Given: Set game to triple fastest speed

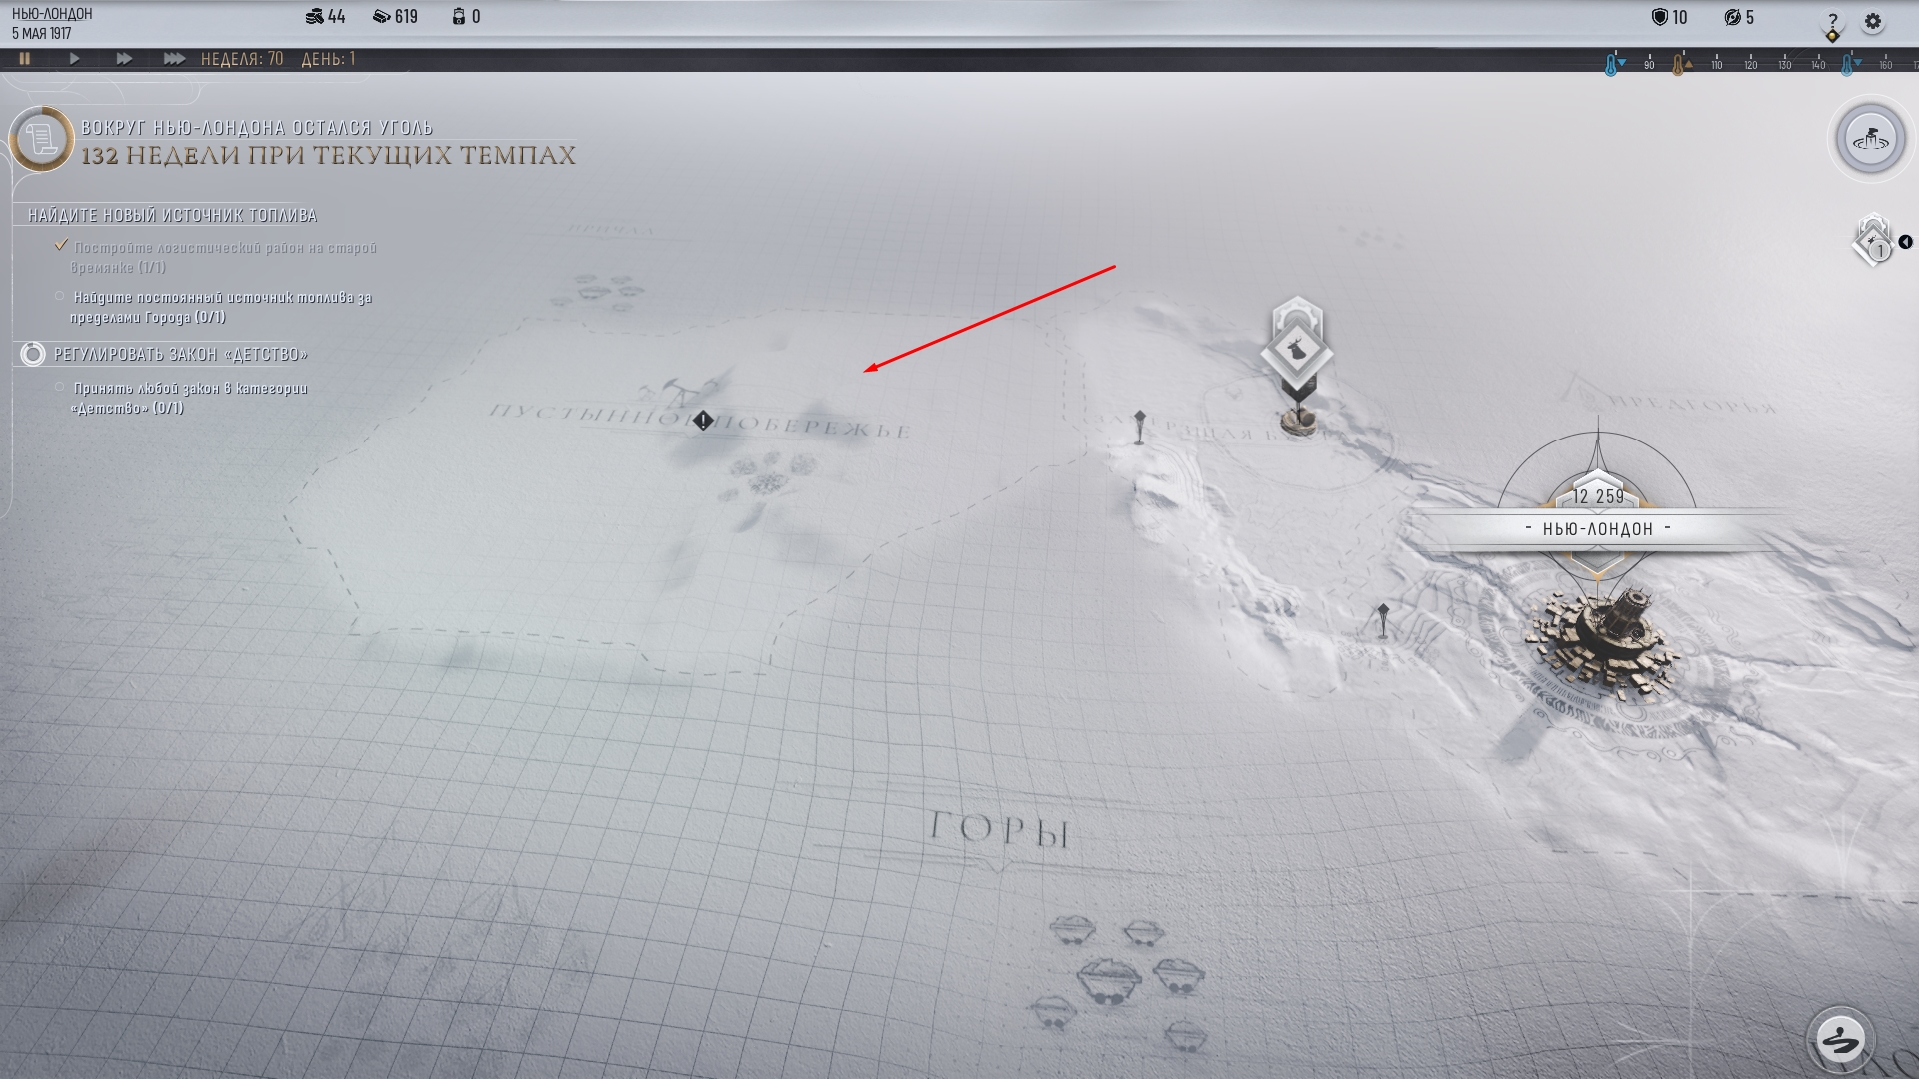Looking at the screenshot, I should pyautogui.click(x=174, y=59).
